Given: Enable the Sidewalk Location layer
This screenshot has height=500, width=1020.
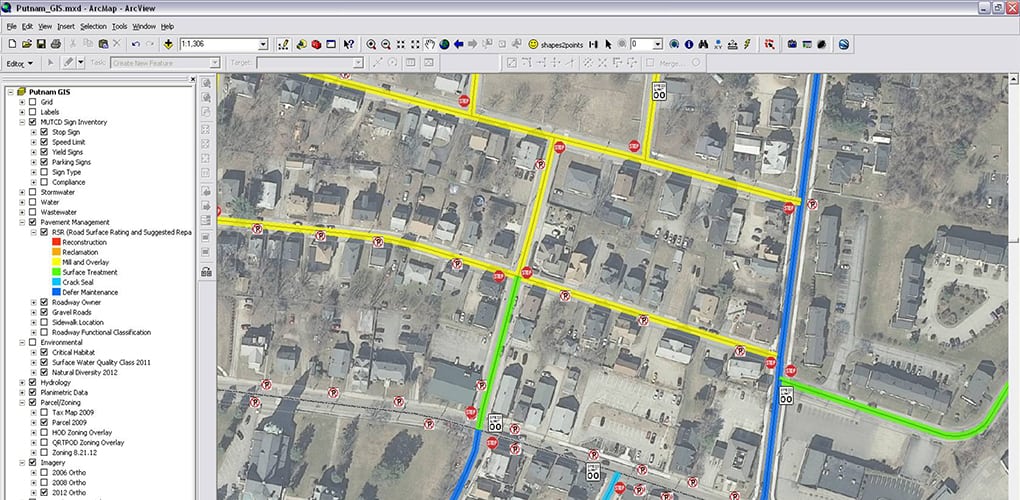Looking at the screenshot, I should 44,322.
